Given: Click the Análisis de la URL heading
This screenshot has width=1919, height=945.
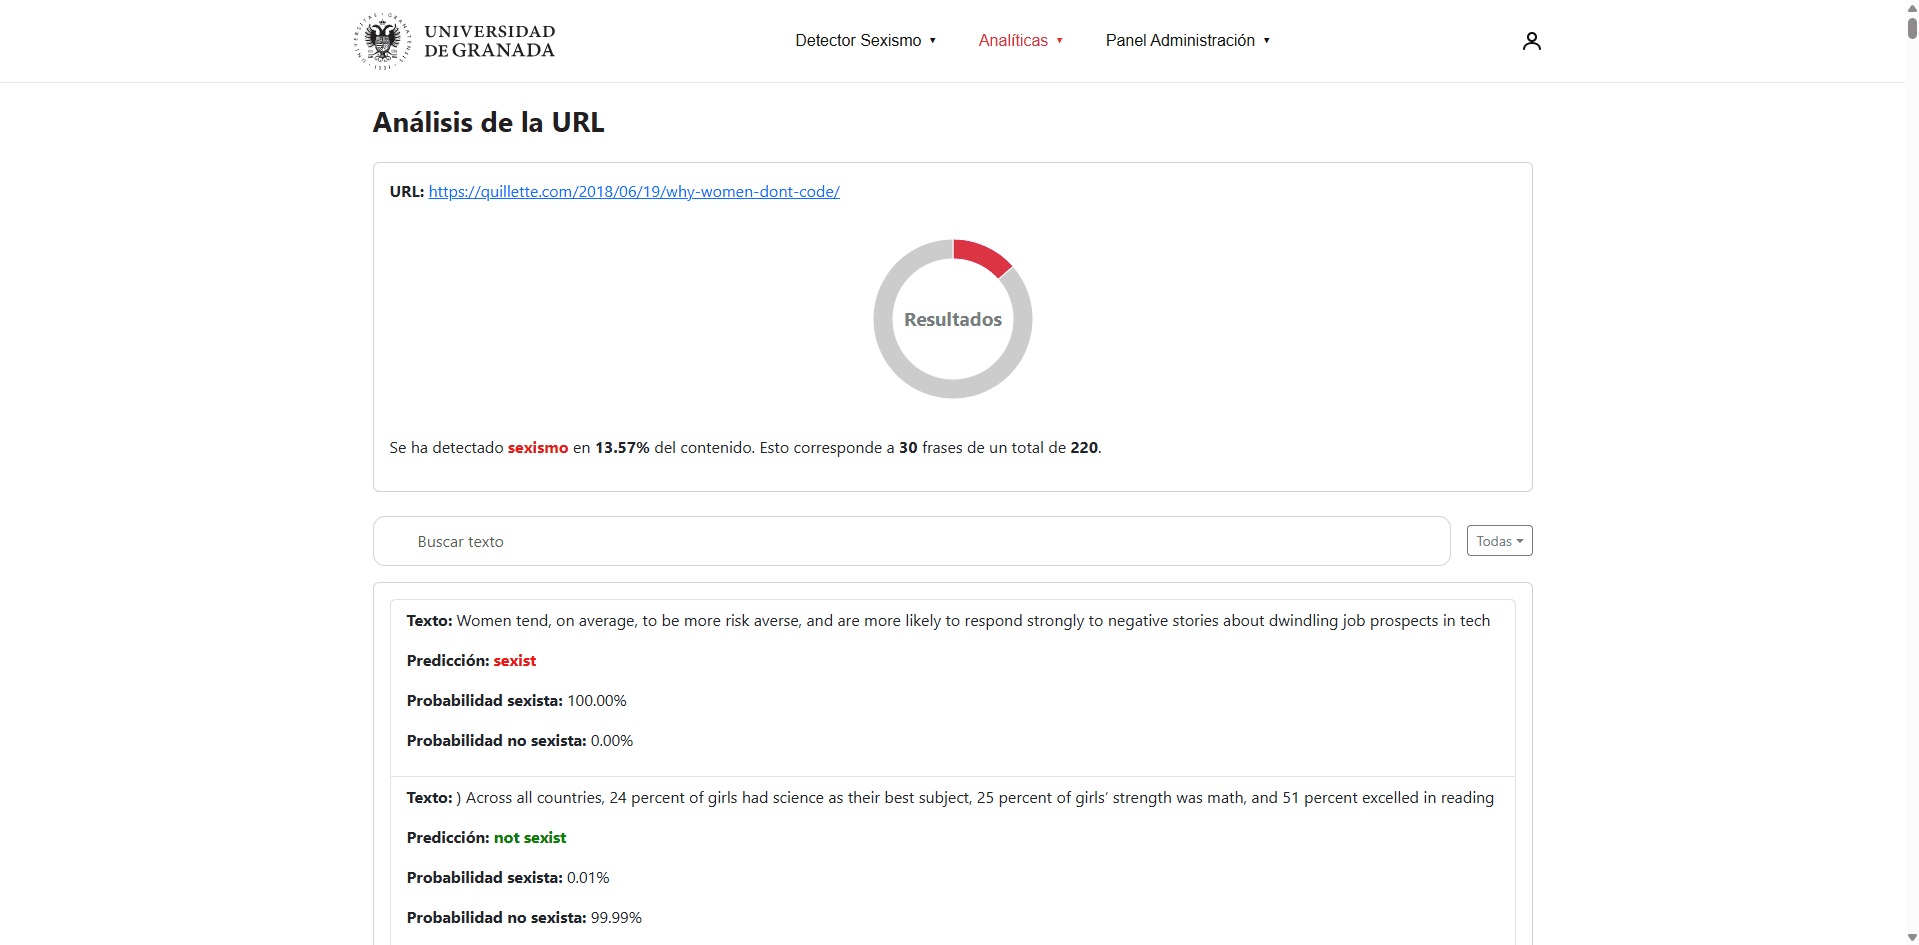Looking at the screenshot, I should pyautogui.click(x=489, y=122).
